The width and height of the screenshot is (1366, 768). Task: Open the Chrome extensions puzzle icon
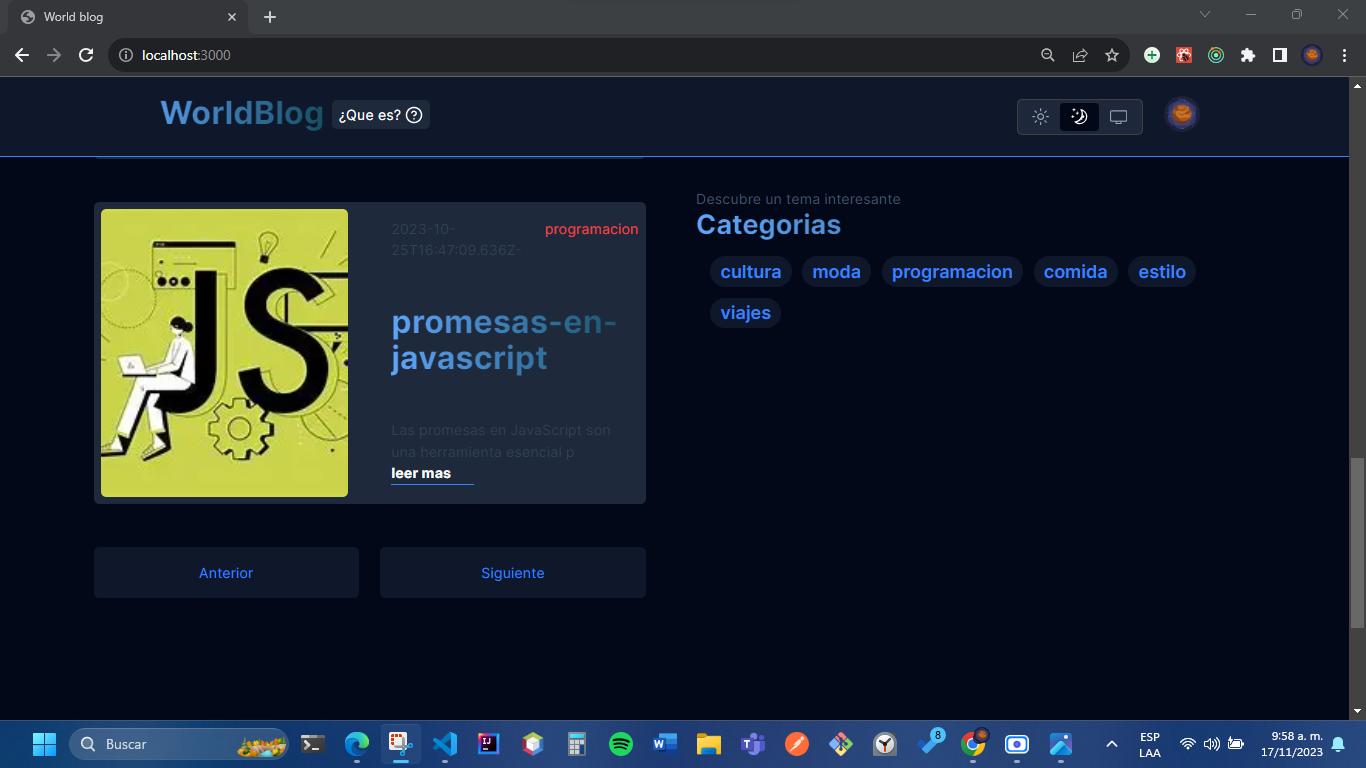coord(1247,55)
